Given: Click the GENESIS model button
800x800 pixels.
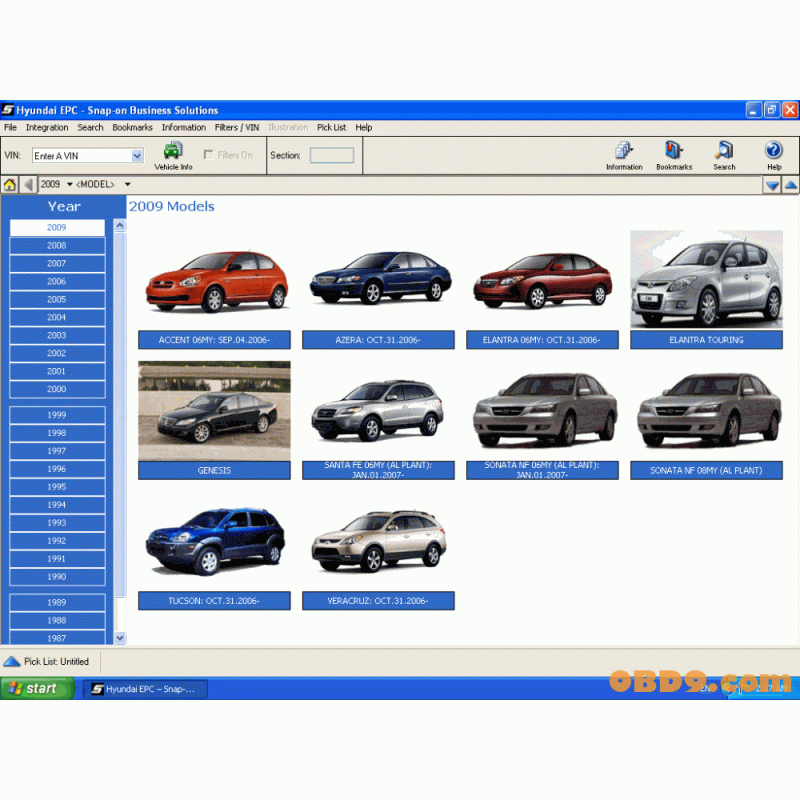Looking at the screenshot, I should tap(214, 470).
